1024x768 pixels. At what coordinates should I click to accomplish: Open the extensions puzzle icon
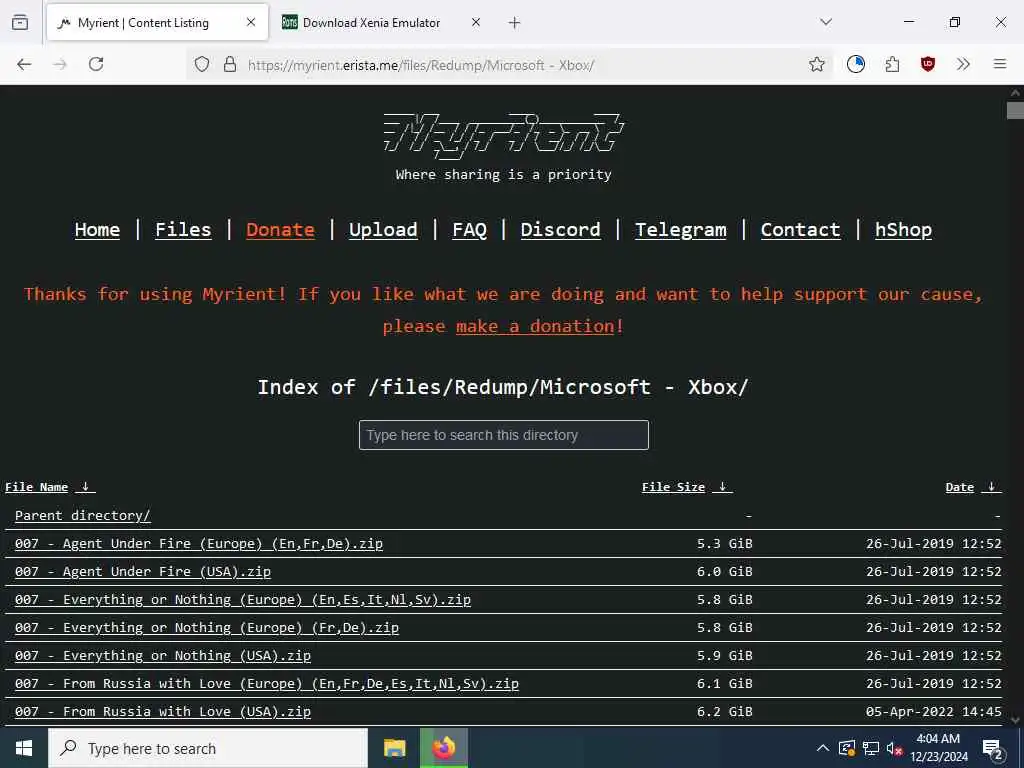[892, 64]
